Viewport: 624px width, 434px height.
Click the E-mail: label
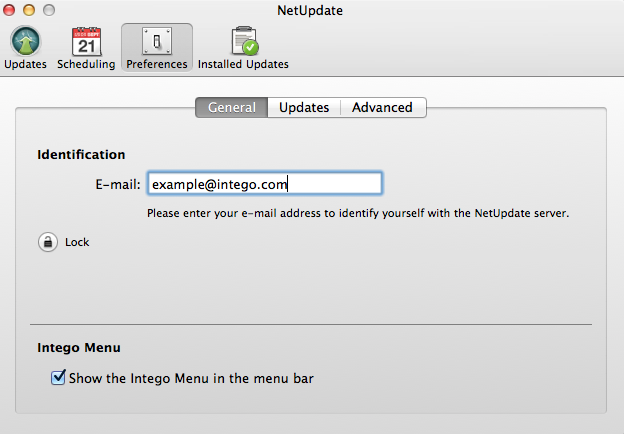click(118, 184)
